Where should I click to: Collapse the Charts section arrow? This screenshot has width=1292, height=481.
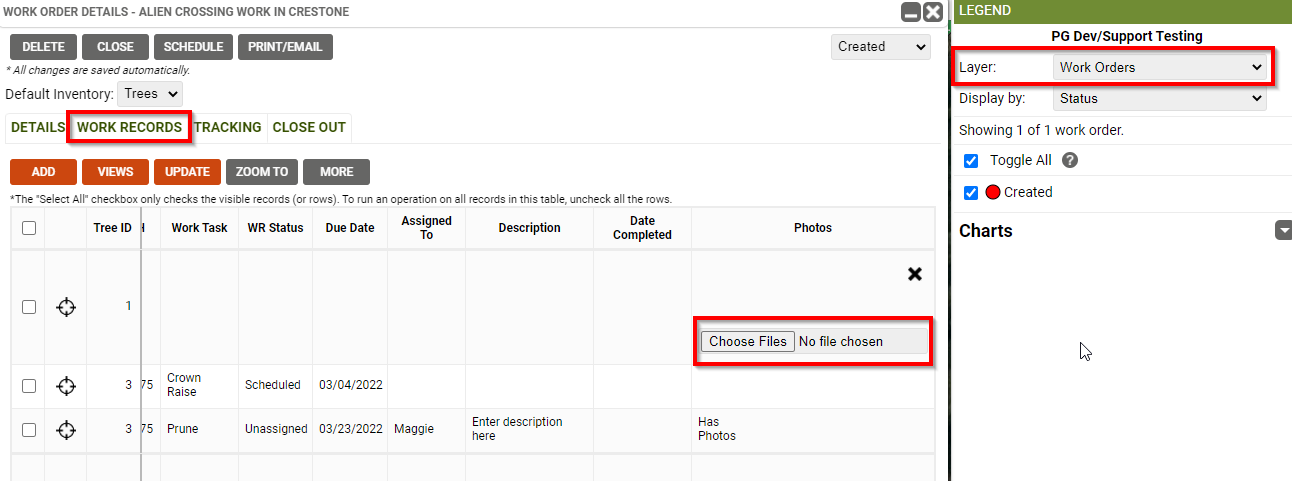(x=1284, y=231)
